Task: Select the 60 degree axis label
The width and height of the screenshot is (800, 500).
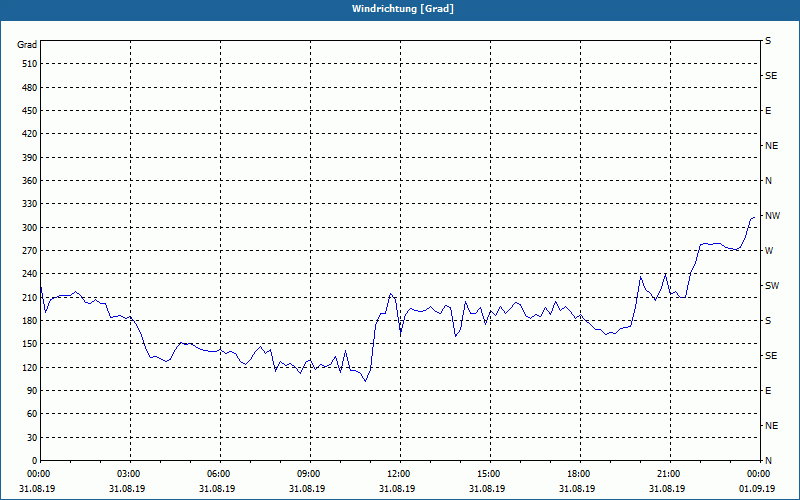Action: tap(32, 414)
